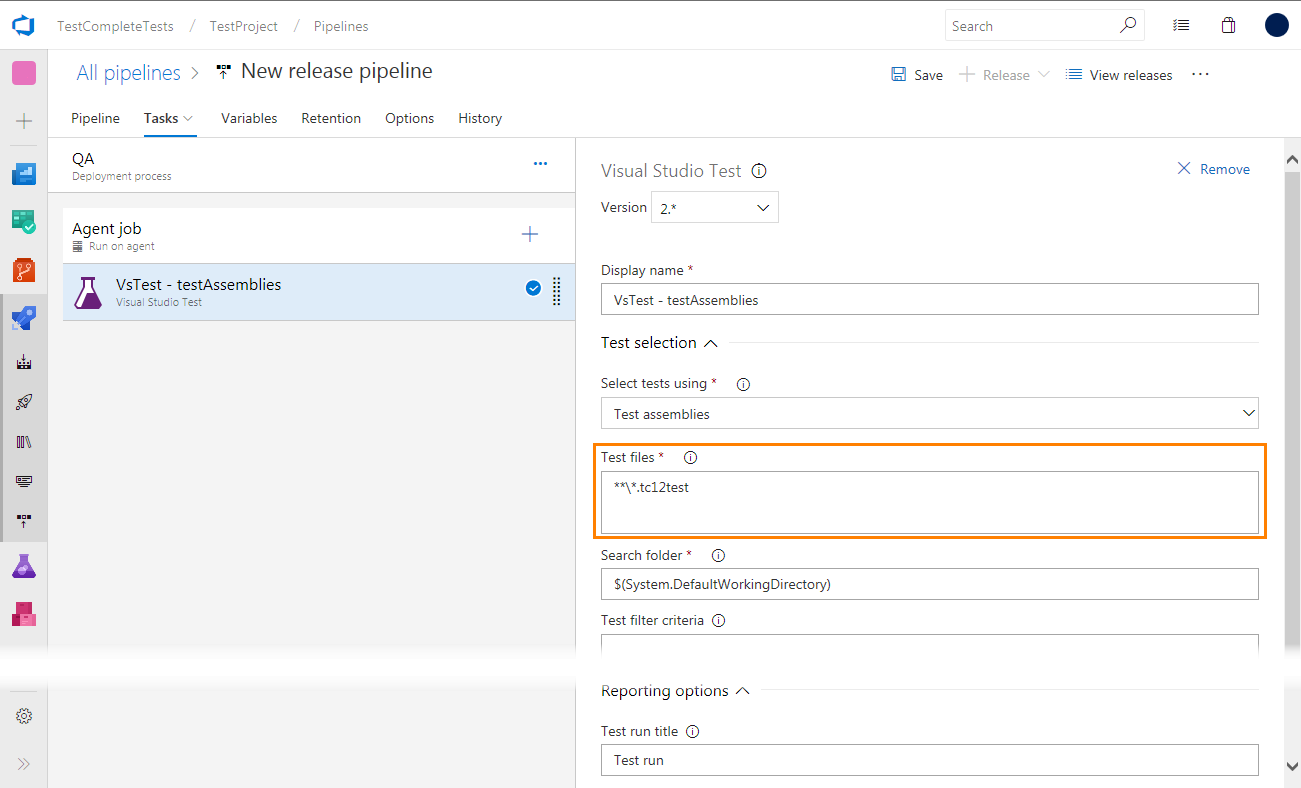Open the Test Plans flask icon

(24, 566)
